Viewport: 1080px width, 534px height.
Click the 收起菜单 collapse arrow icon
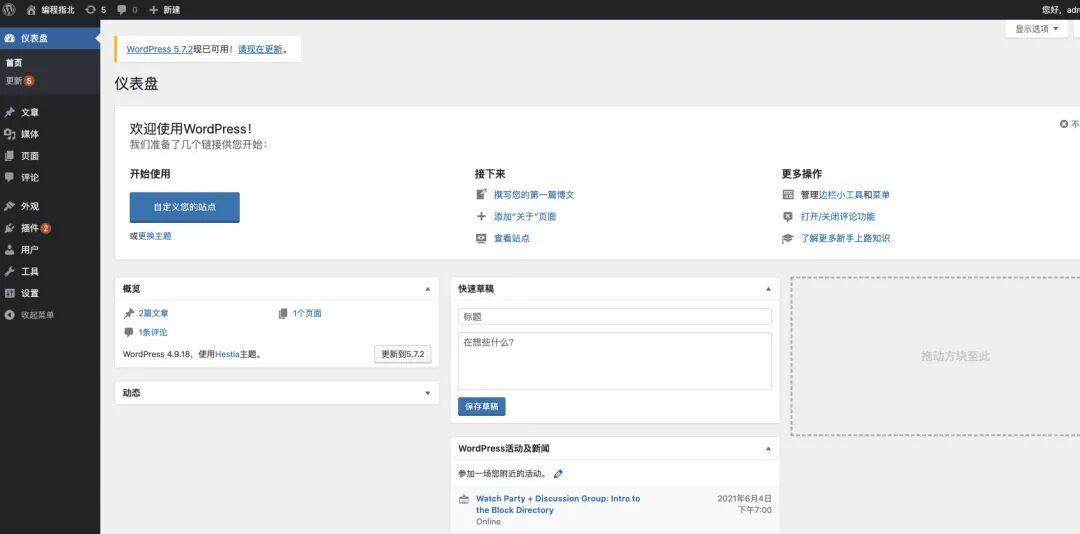coord(10,315)
